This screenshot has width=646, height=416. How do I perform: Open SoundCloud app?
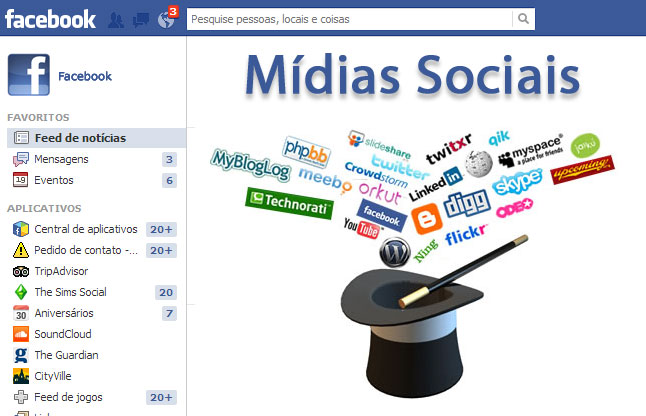(63, 334)
